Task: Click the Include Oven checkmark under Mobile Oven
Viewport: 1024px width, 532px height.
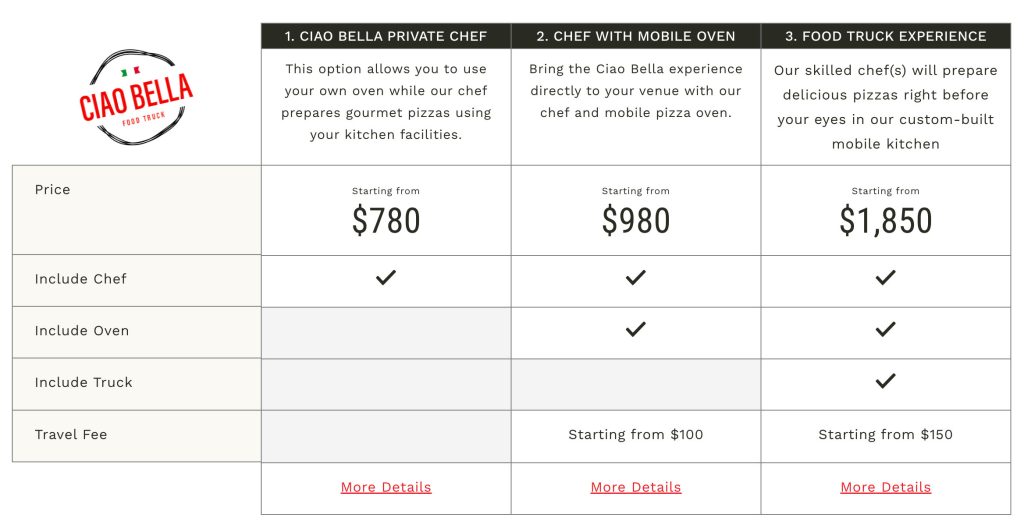Action: pyautogui.click(x=635, y=329)
